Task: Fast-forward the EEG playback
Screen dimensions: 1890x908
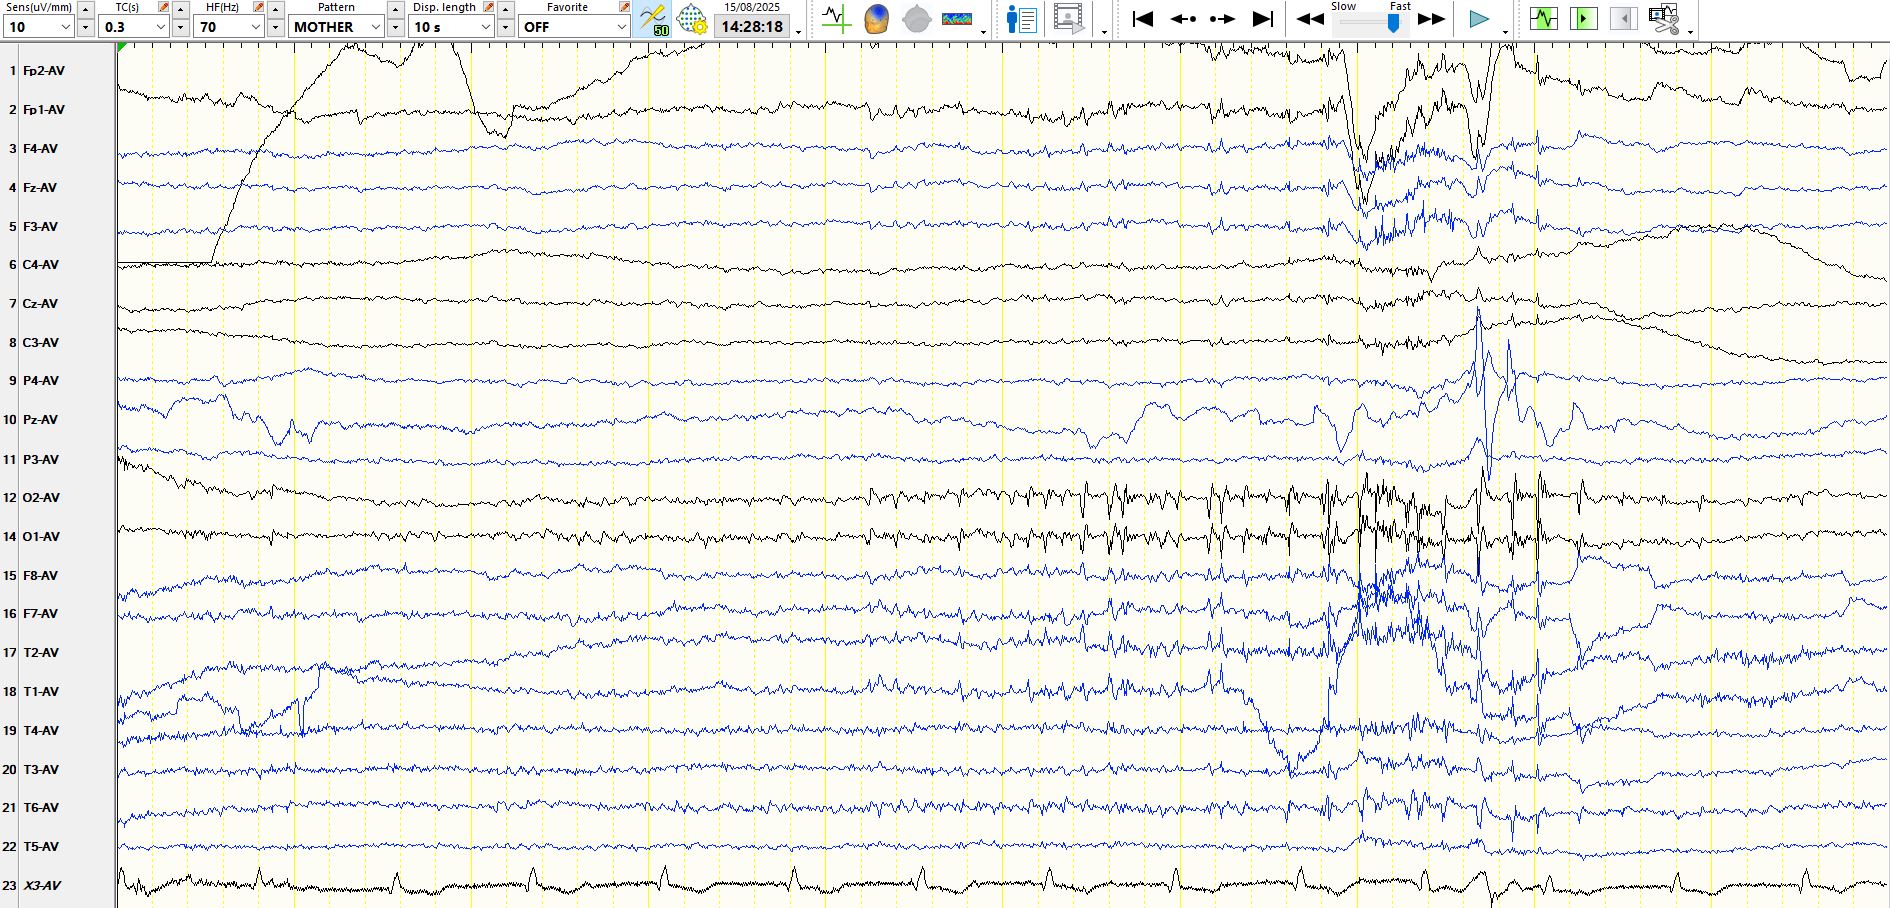Action: click(1431, 19)
